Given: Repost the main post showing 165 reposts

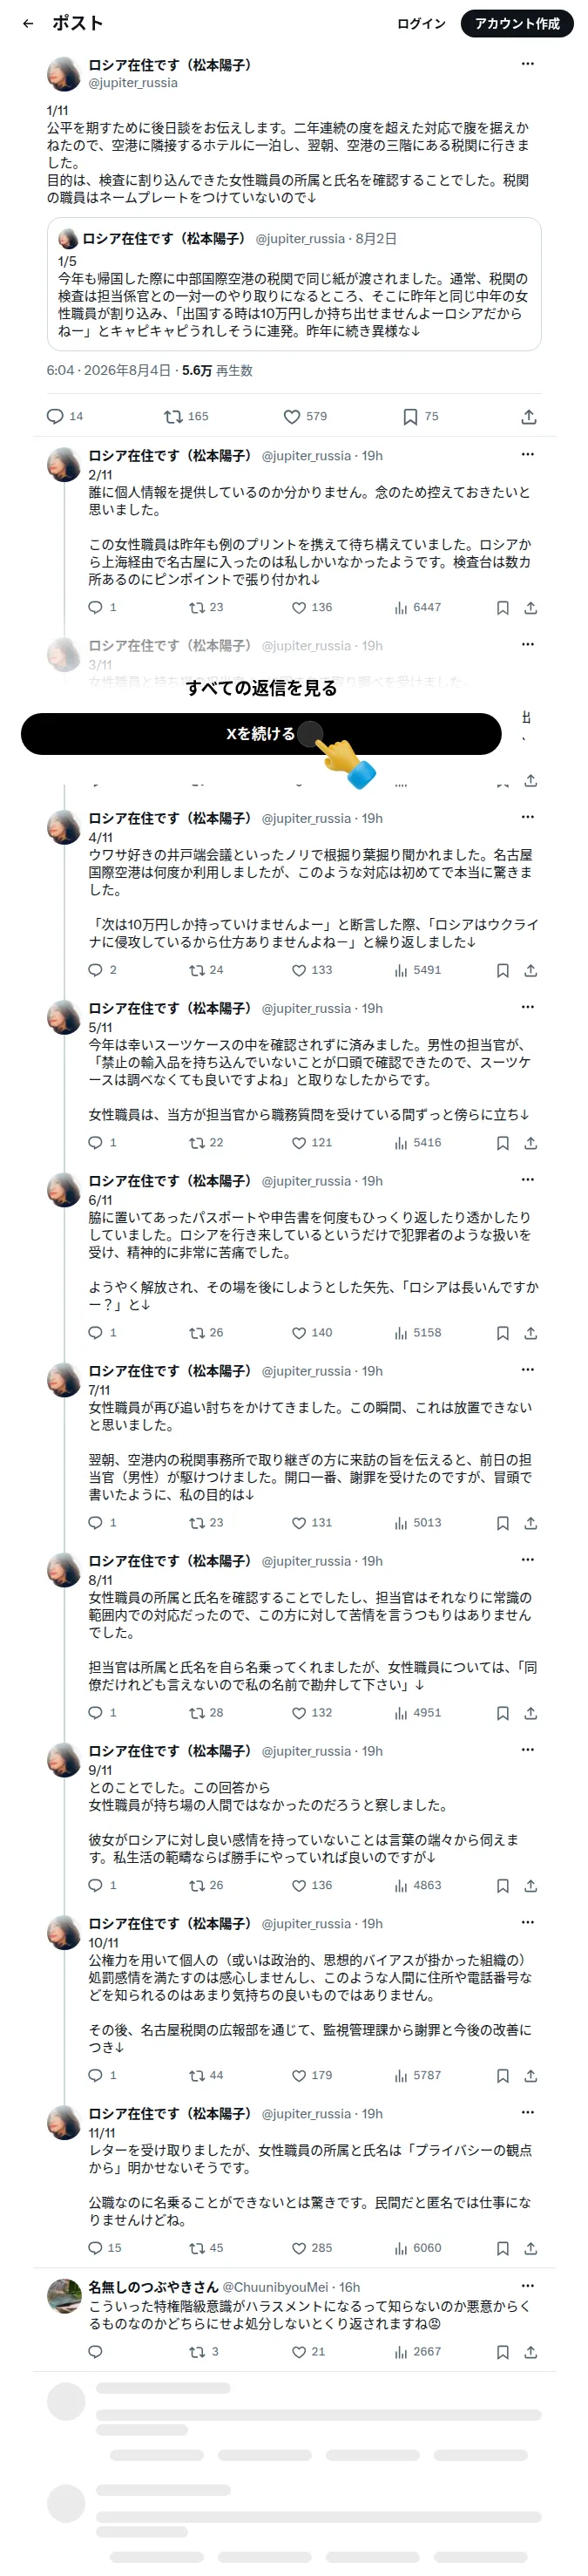Looking at the screenshot, I should coord(186,416).
